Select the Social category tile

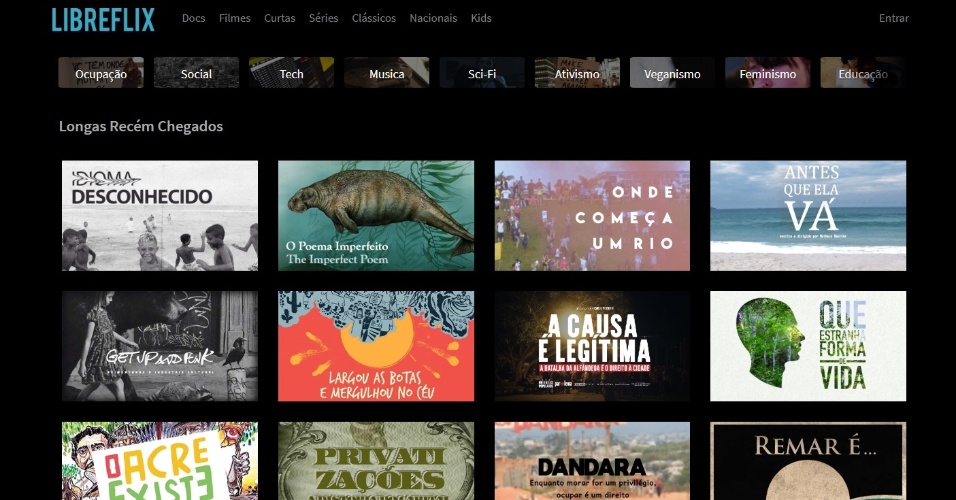point(196,73)
